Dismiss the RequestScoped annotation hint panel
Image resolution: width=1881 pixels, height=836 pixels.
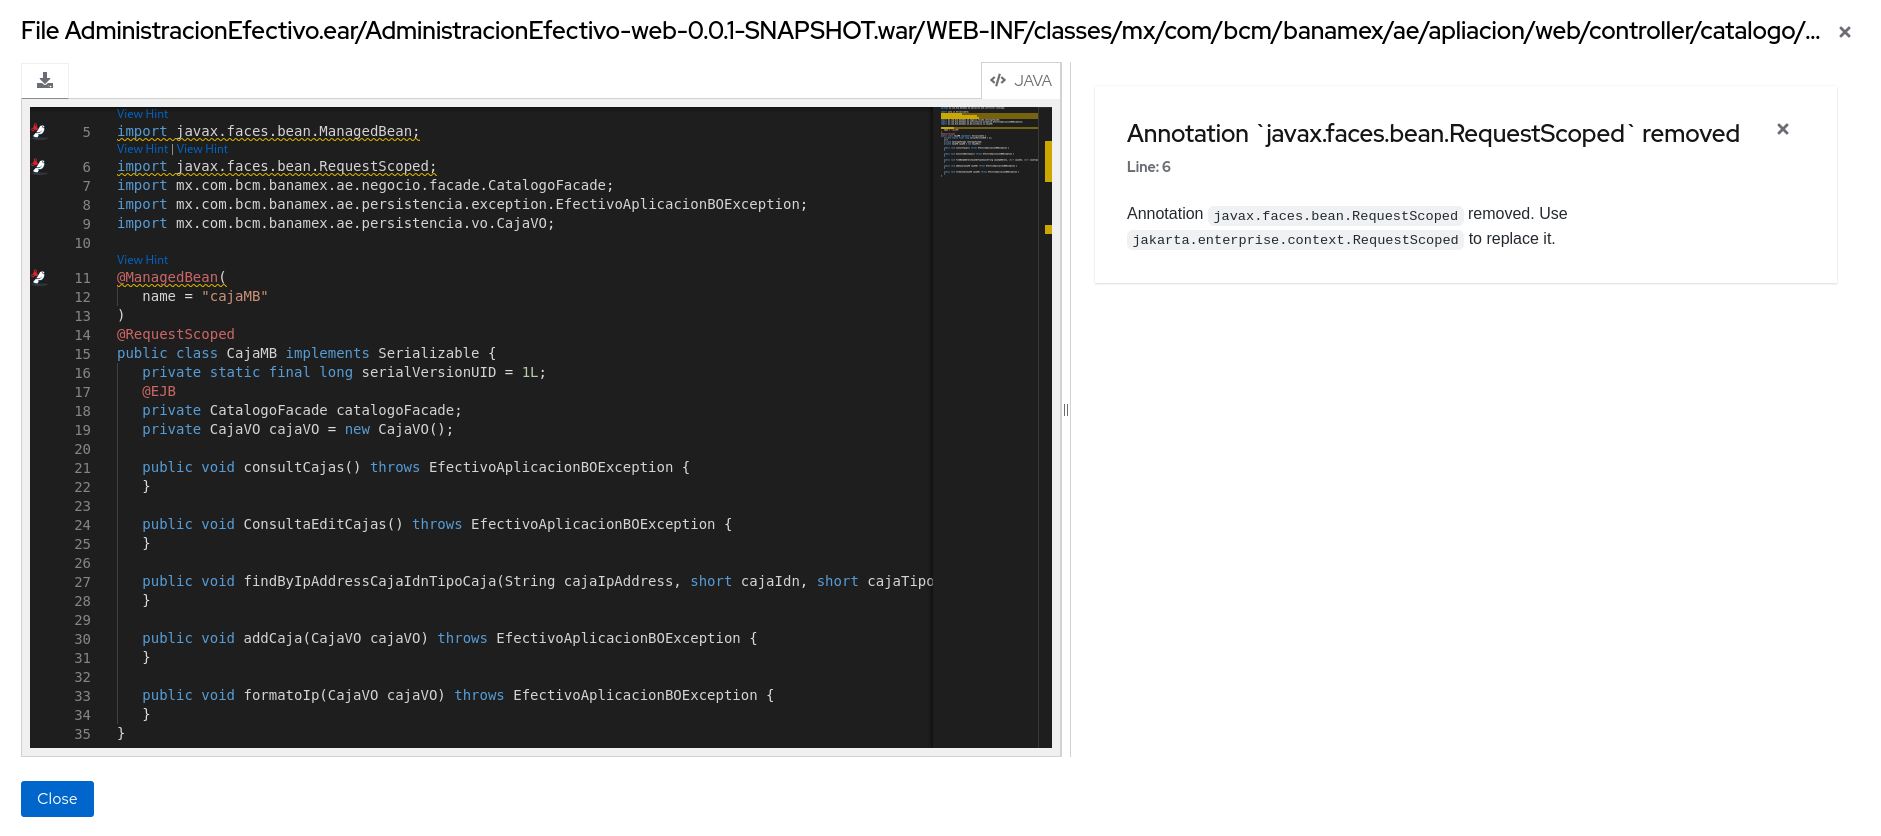pos(1782,129)
